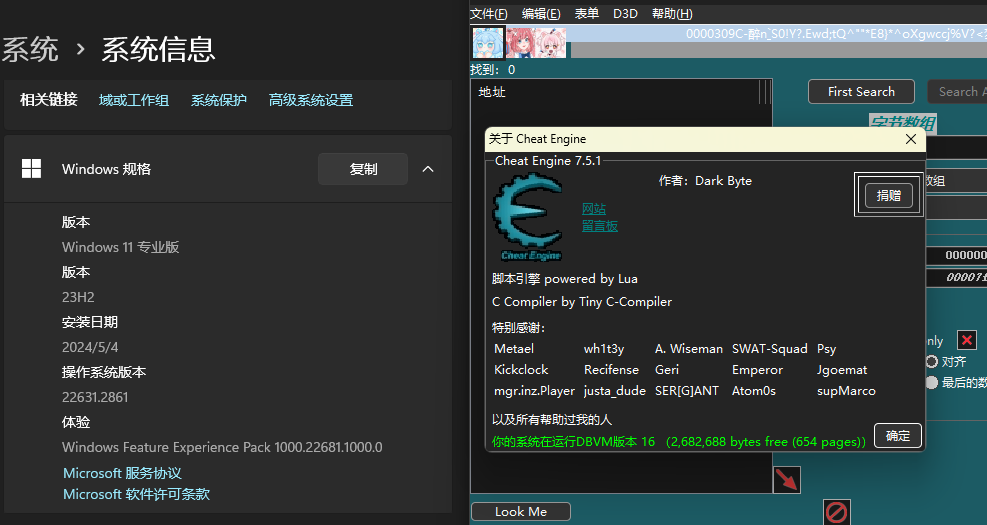Open the 编辑(E) menu
The width and height of the screenshot is (987, 525).
click(x=541, y=14)
